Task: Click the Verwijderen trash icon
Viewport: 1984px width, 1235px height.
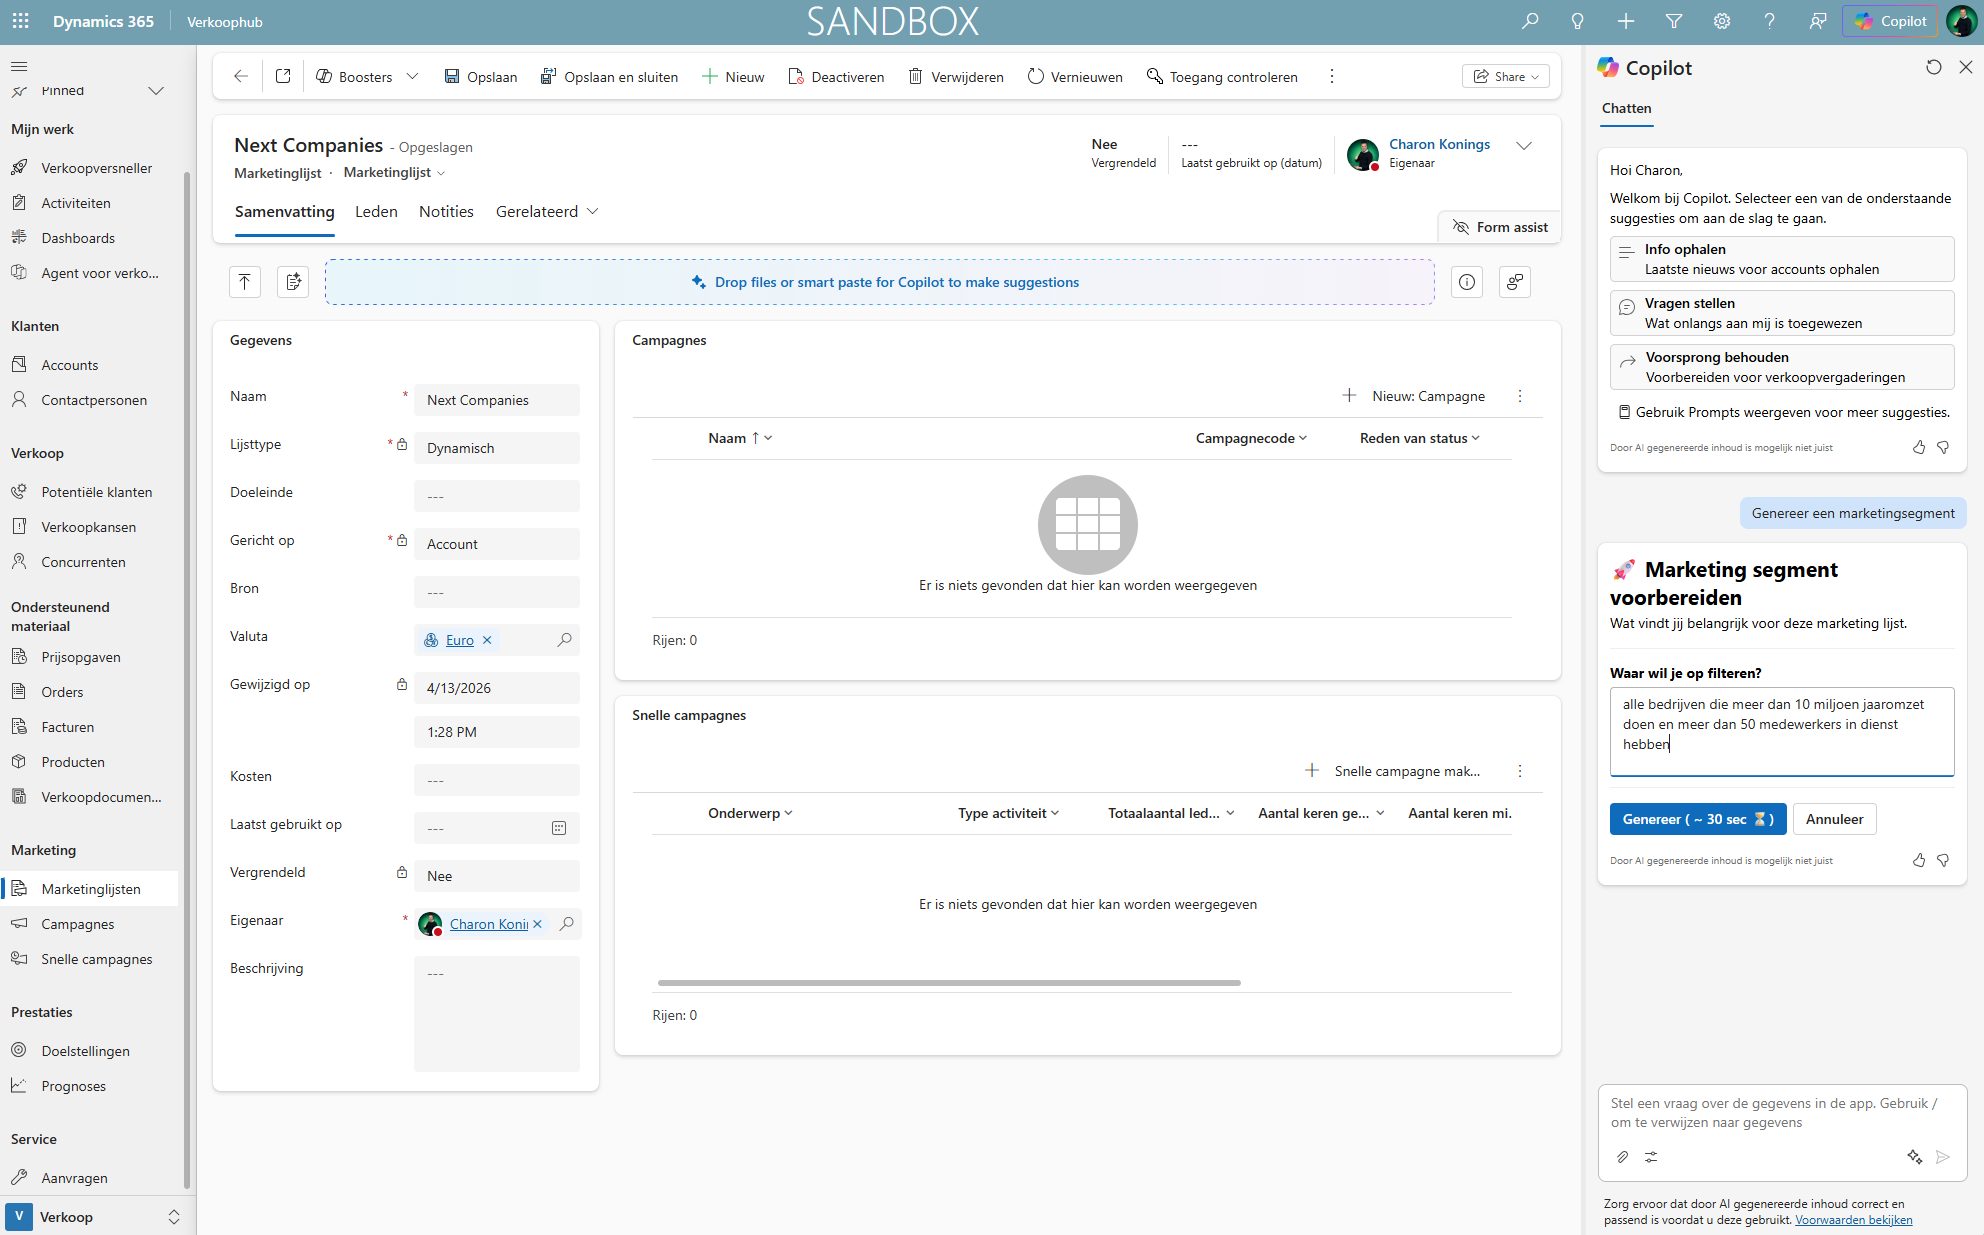Action: point(915,77)
